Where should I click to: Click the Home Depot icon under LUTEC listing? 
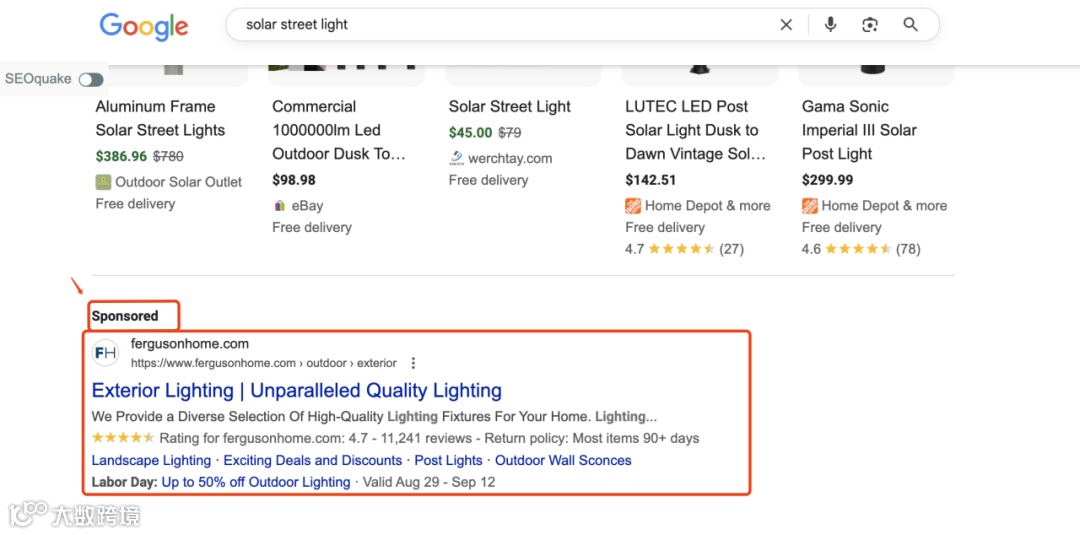[x=633, y=206]
